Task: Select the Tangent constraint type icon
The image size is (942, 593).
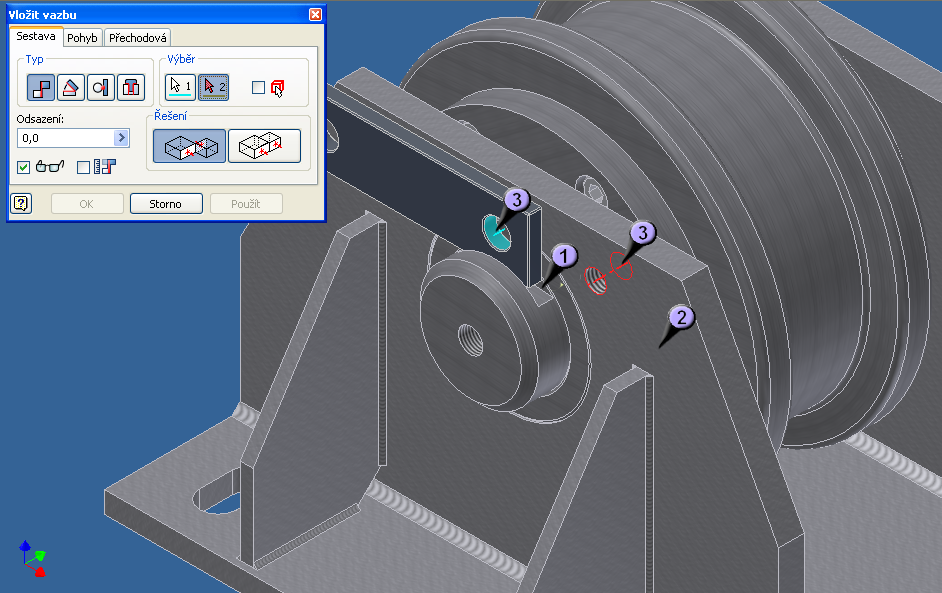Action: 101,88
